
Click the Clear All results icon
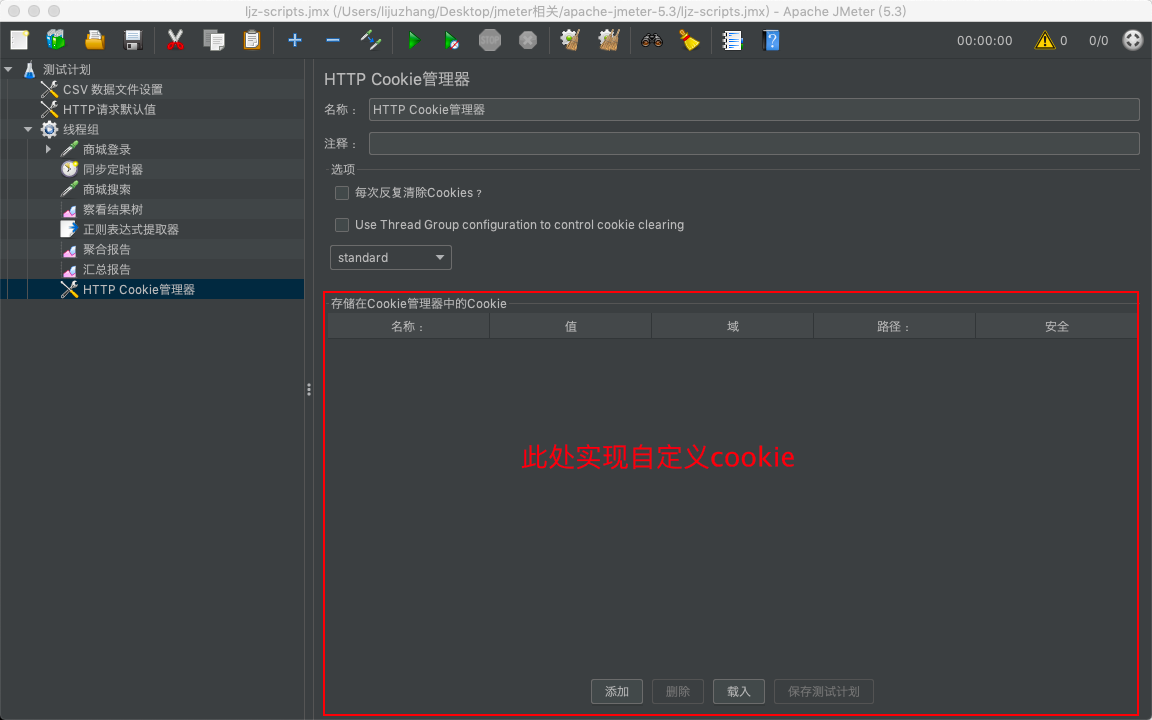609,40
